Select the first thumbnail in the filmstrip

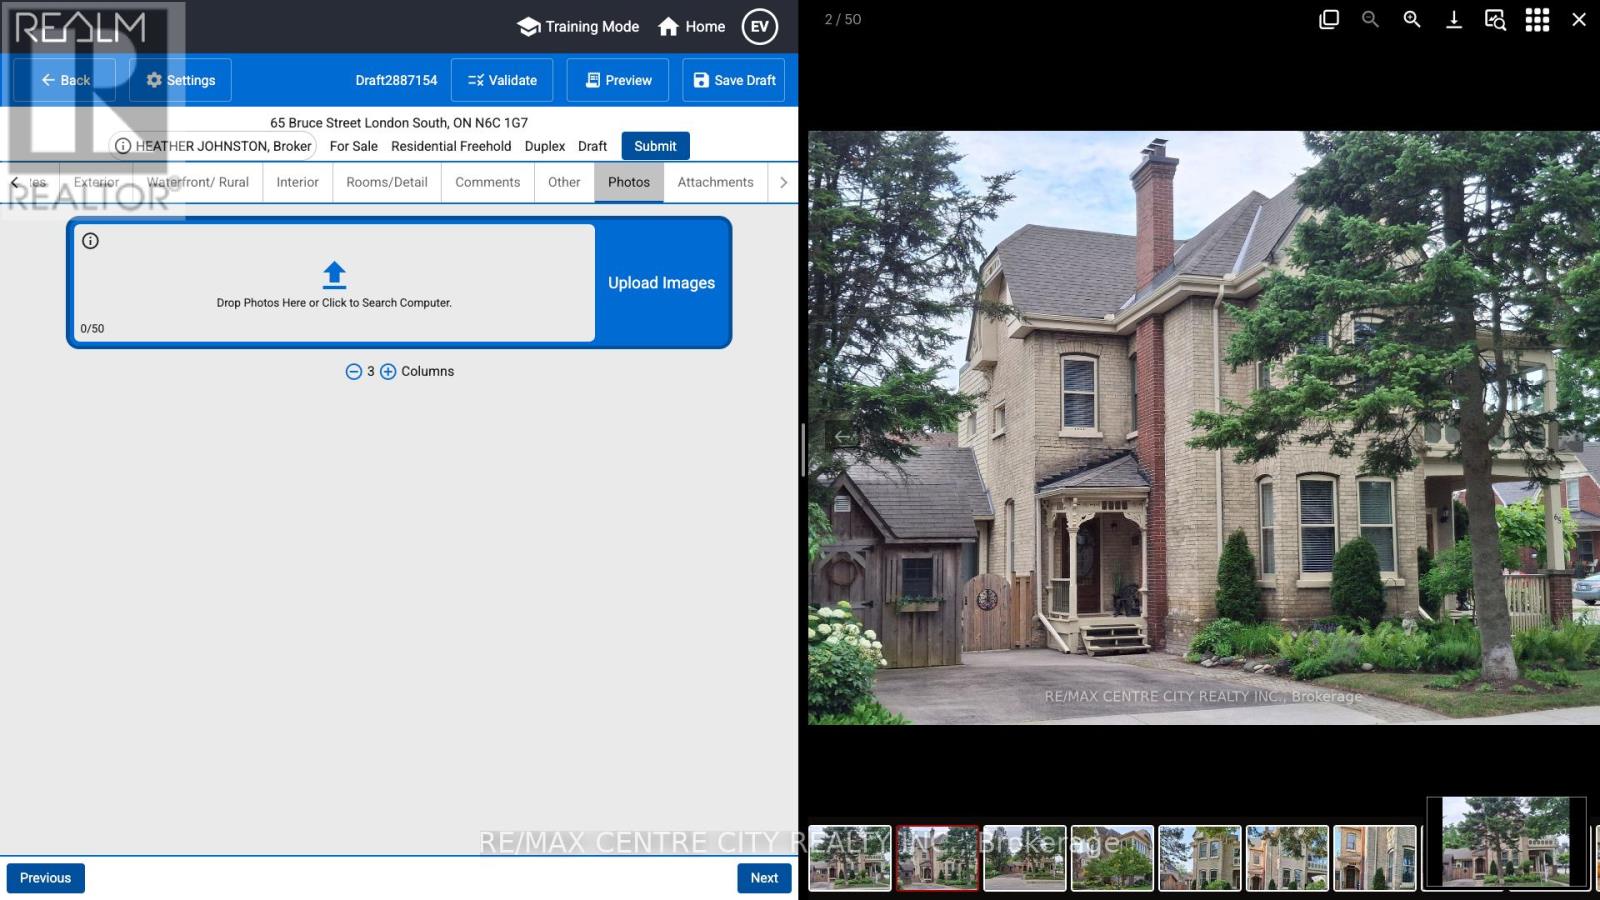point(849,857)
